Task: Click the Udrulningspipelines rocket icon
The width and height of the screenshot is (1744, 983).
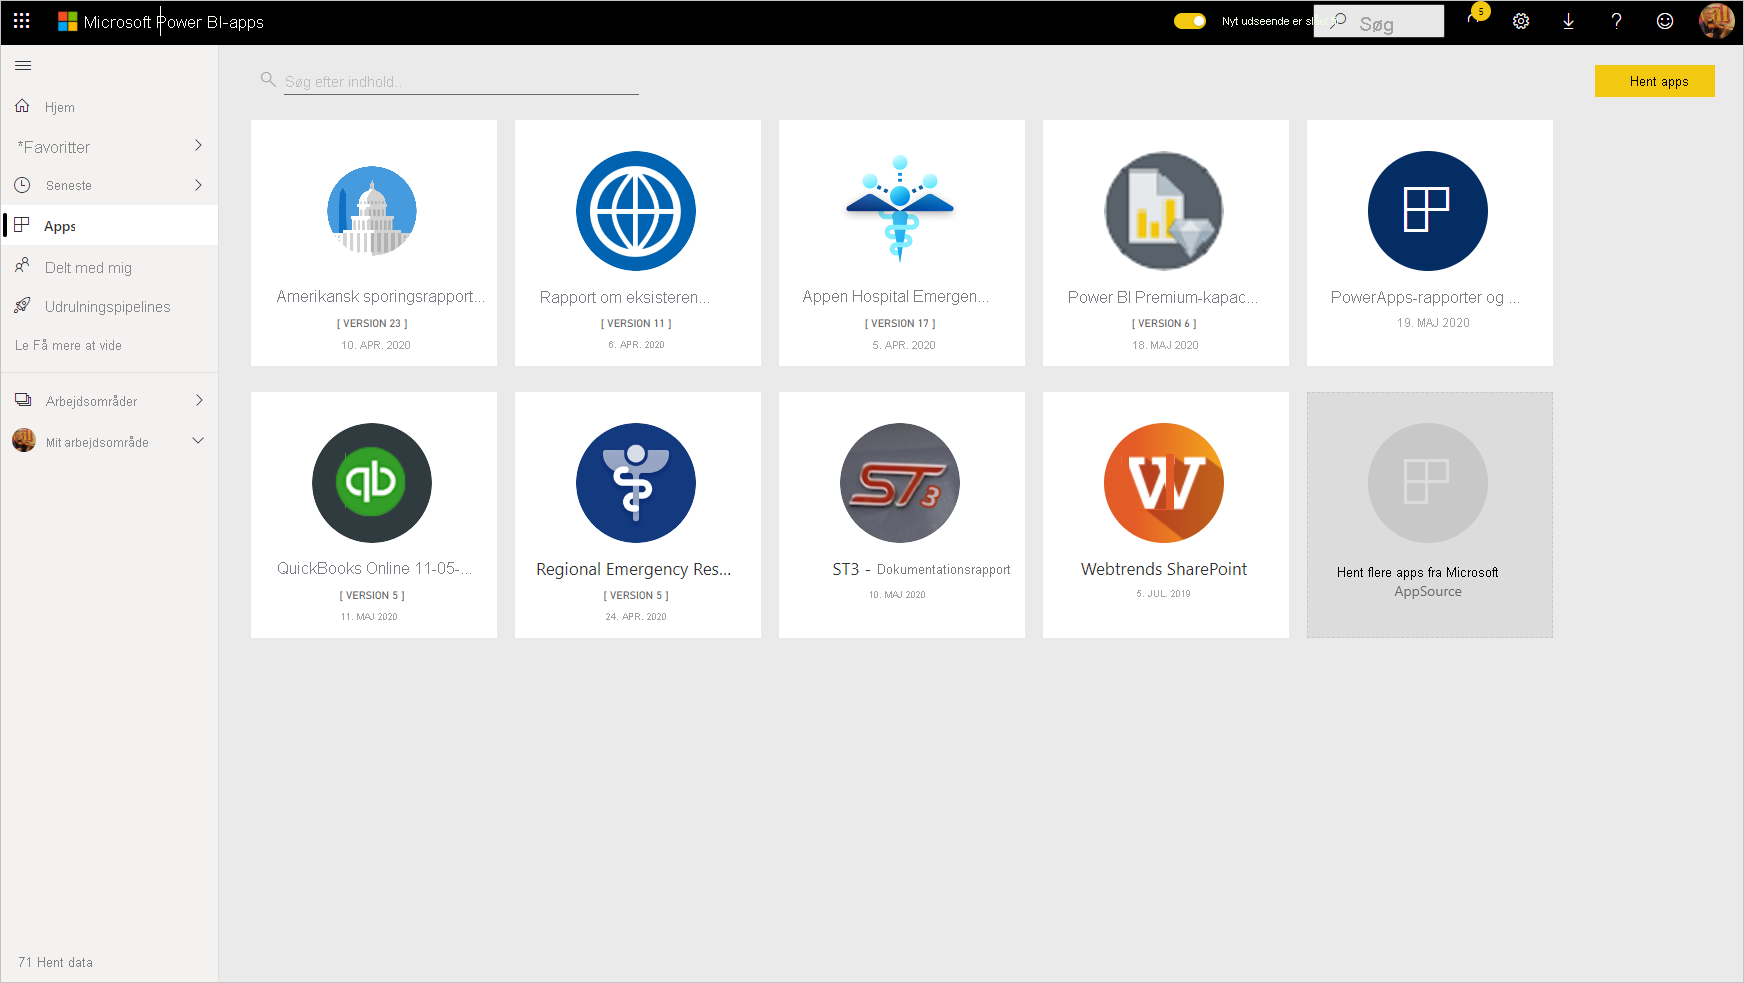Action: 22,305
